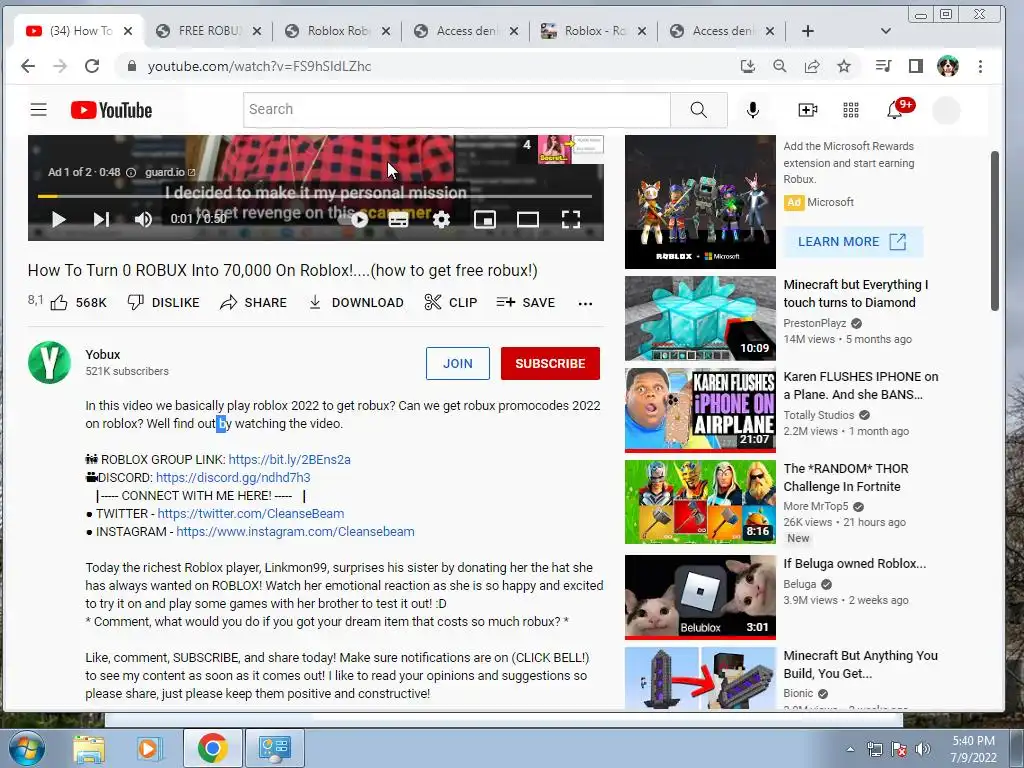Bookmark this page star
The width and height of the screenshot is (1024, 768).
click(x=844, y=66)
